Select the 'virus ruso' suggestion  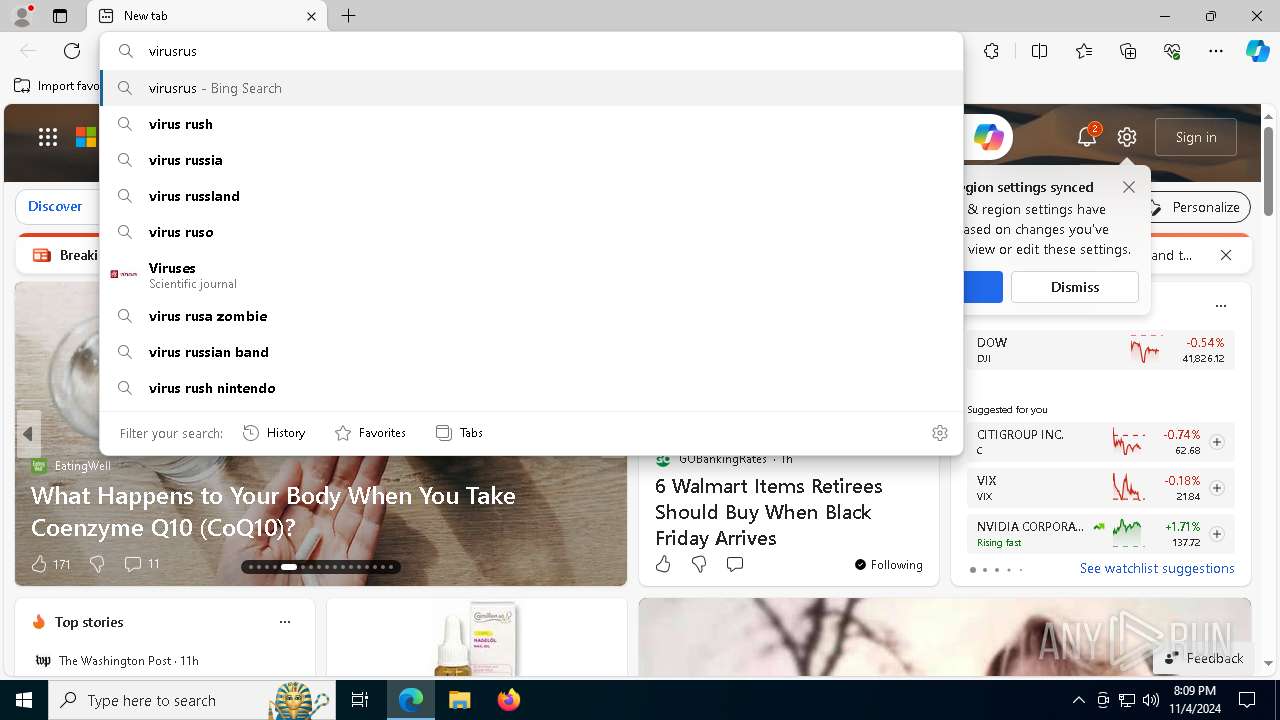531,232
